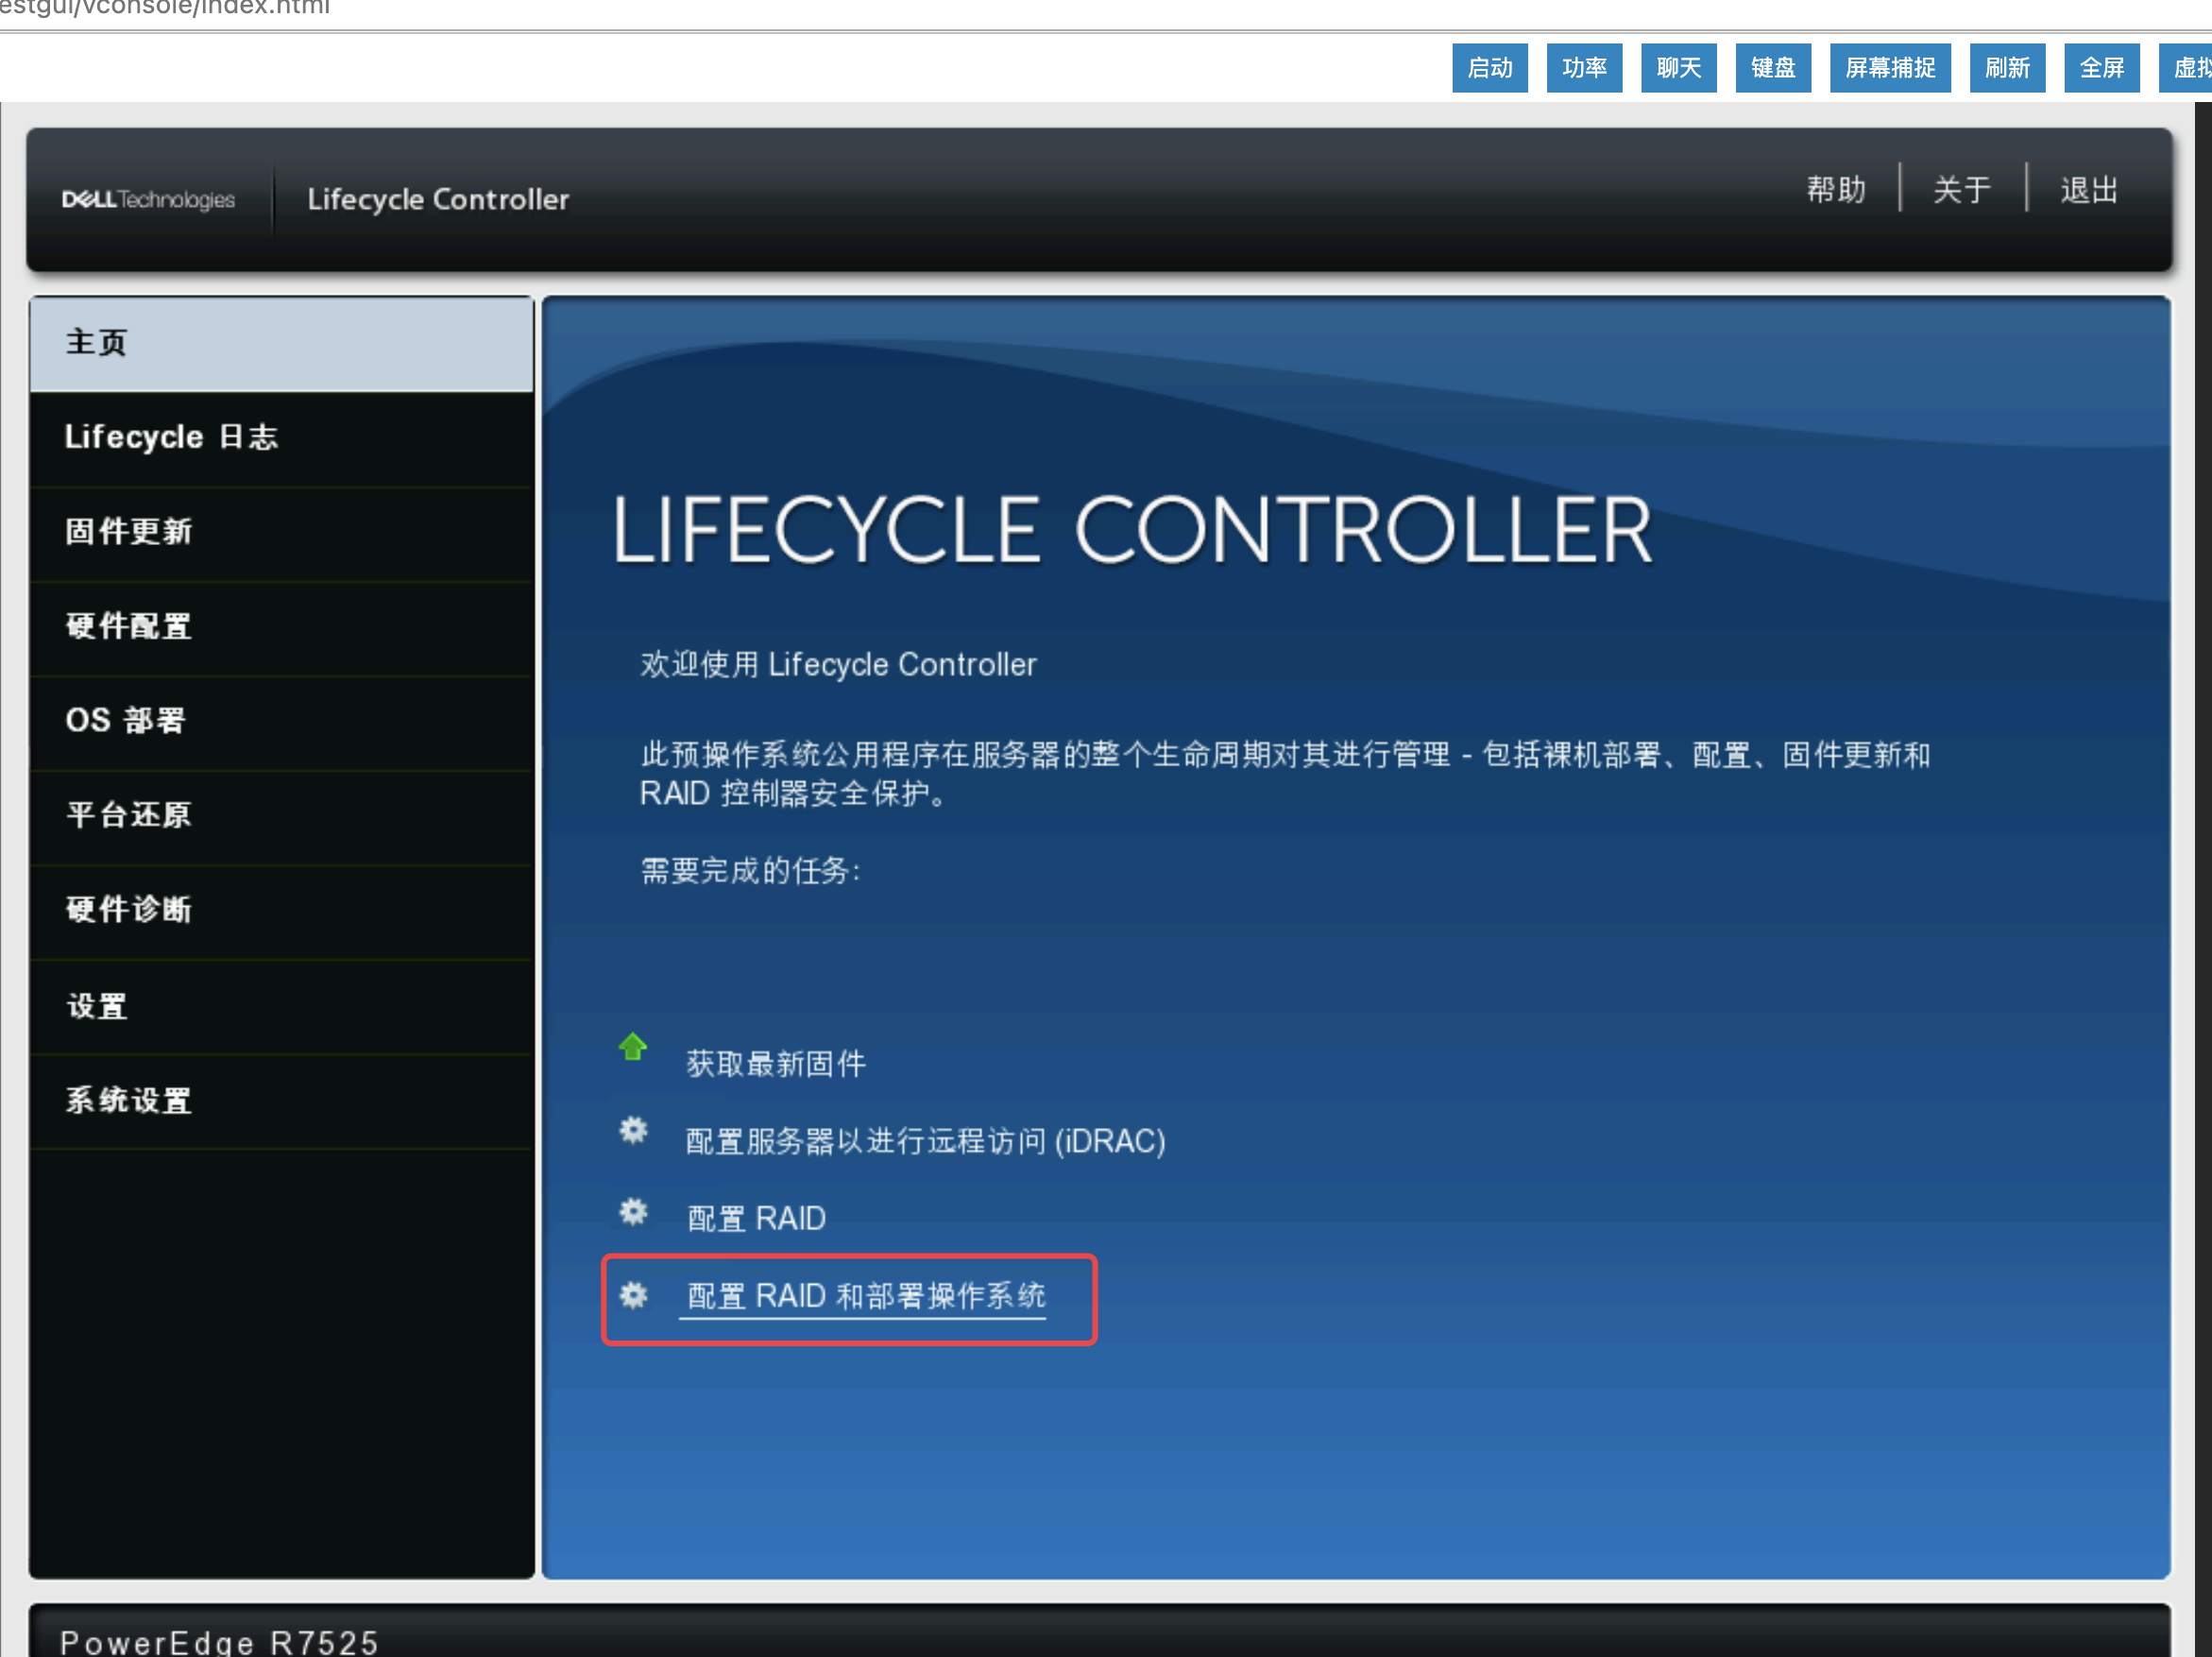Click 配置服务器以进行远程访问 (iDRAC) link
The image size is (2212, 1657).
click(926, 1141)
